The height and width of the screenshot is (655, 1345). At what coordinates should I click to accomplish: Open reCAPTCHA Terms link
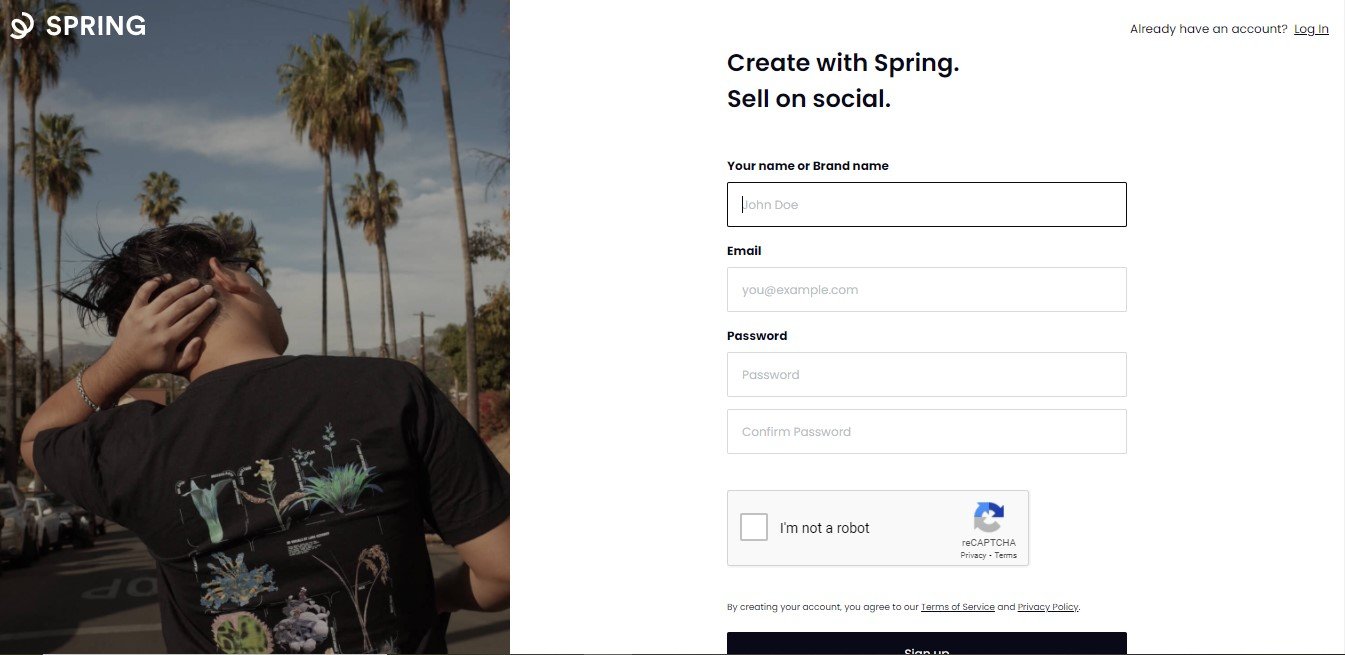pos(1005,555)
